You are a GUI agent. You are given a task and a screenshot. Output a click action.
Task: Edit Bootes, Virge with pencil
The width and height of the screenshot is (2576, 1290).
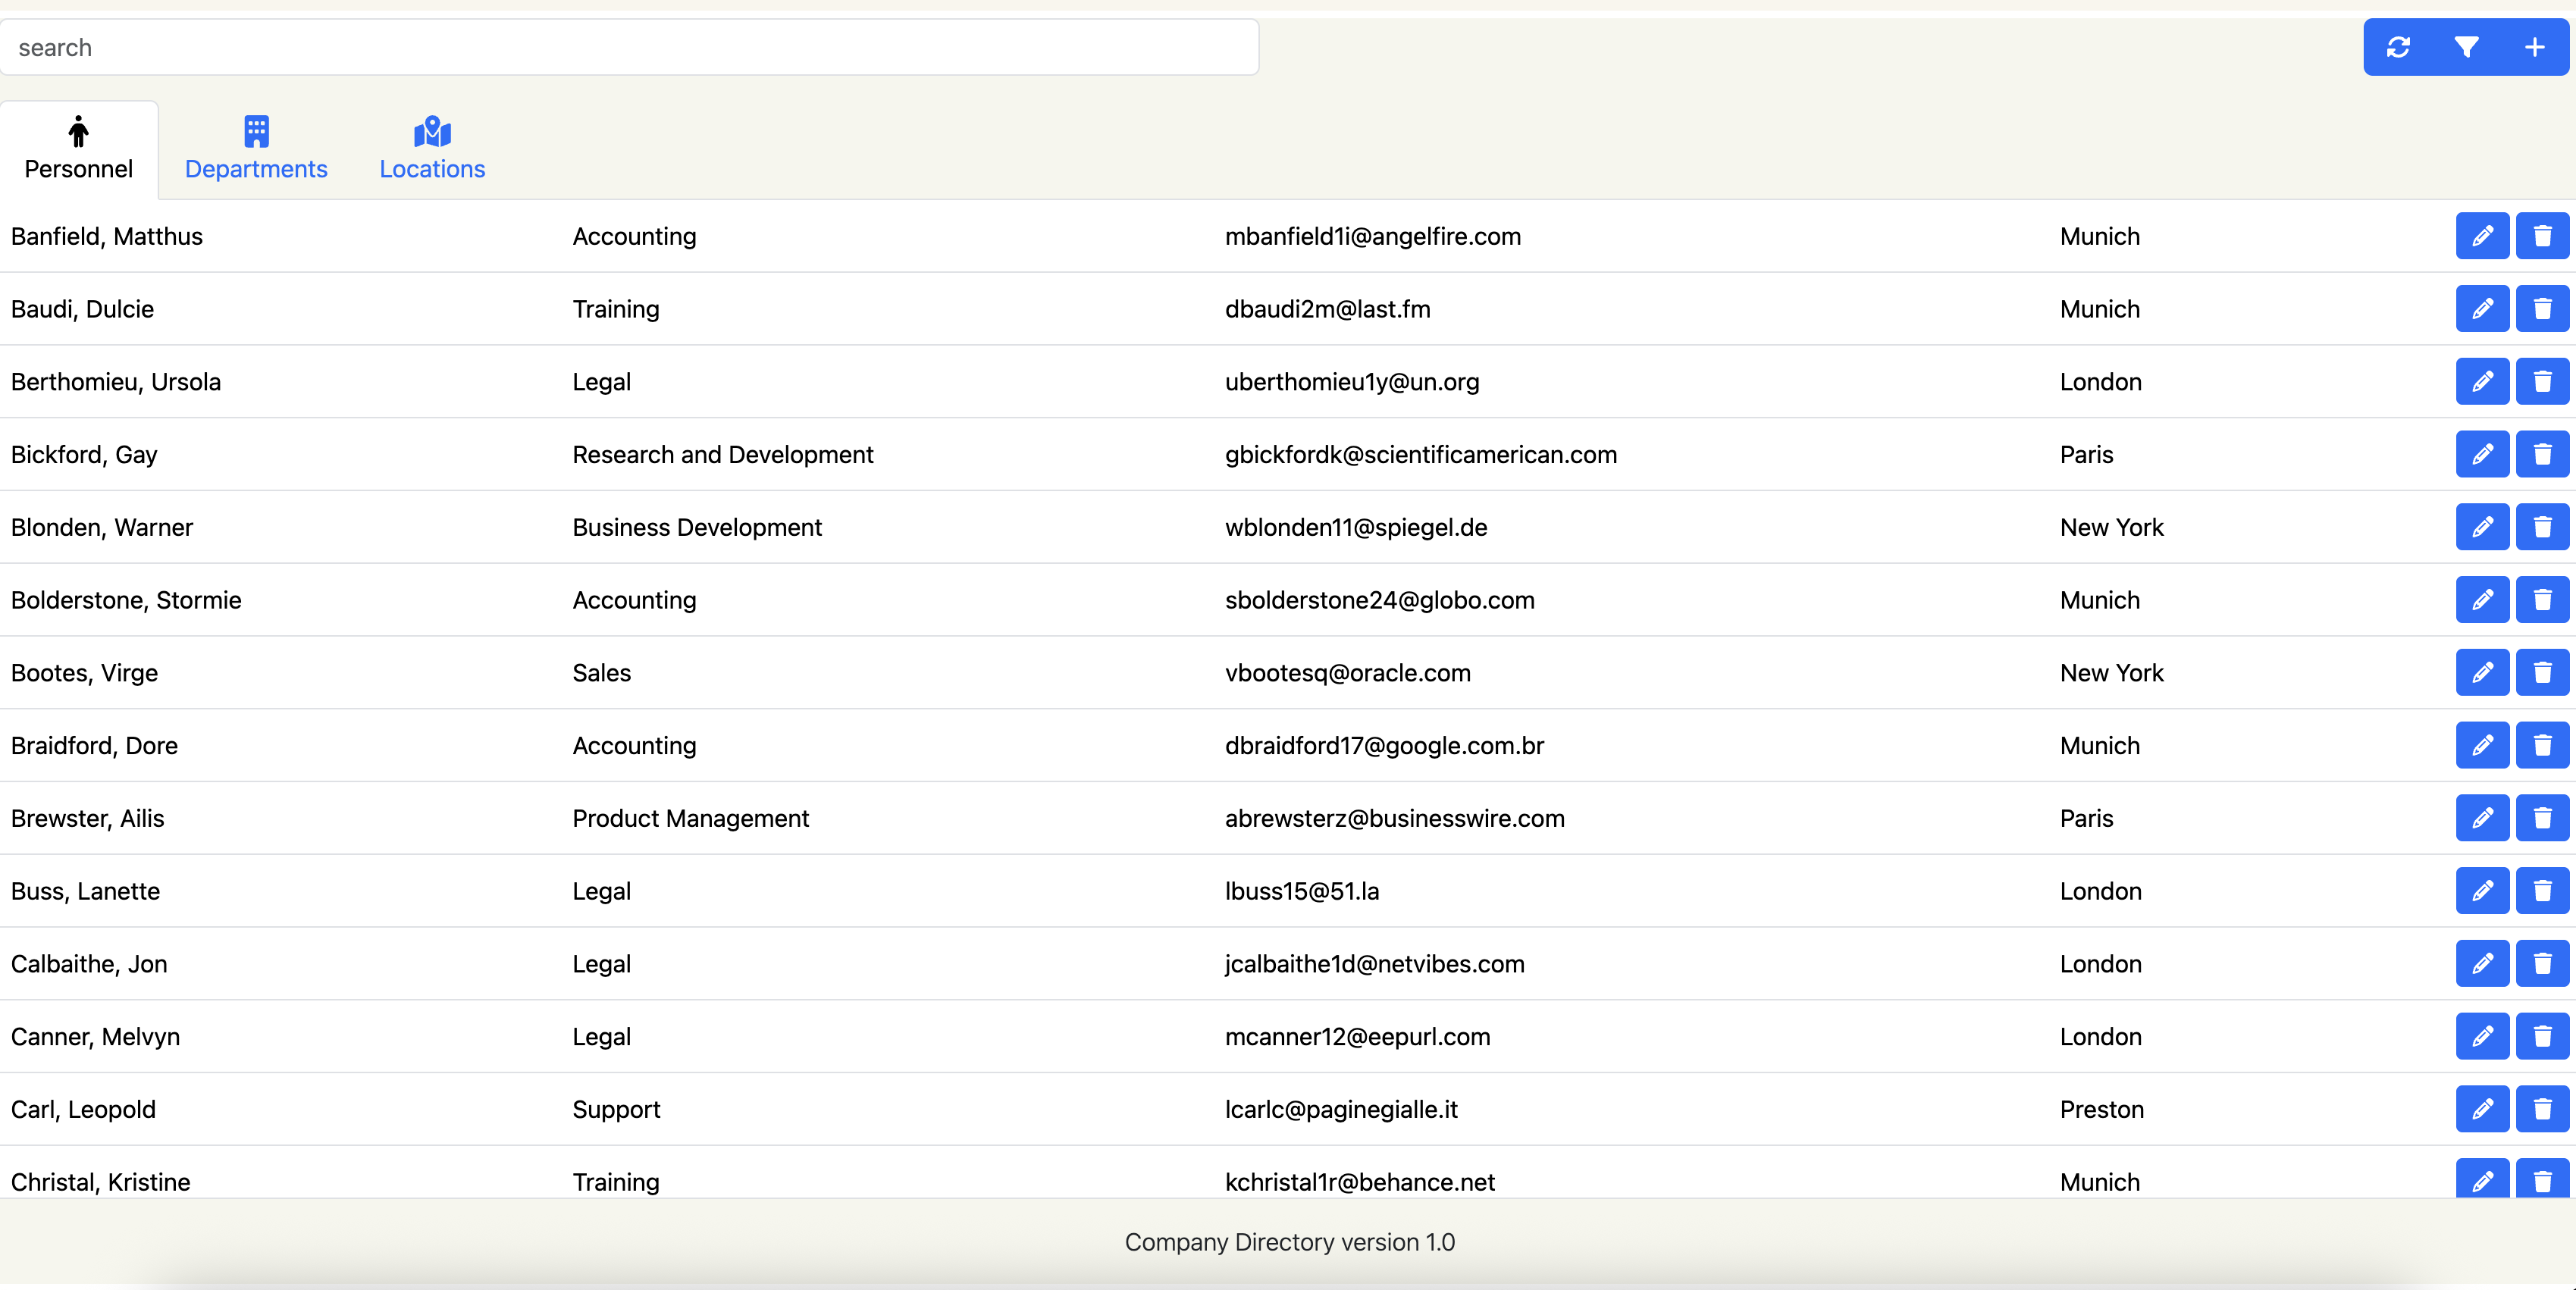tap(2482, 673)
